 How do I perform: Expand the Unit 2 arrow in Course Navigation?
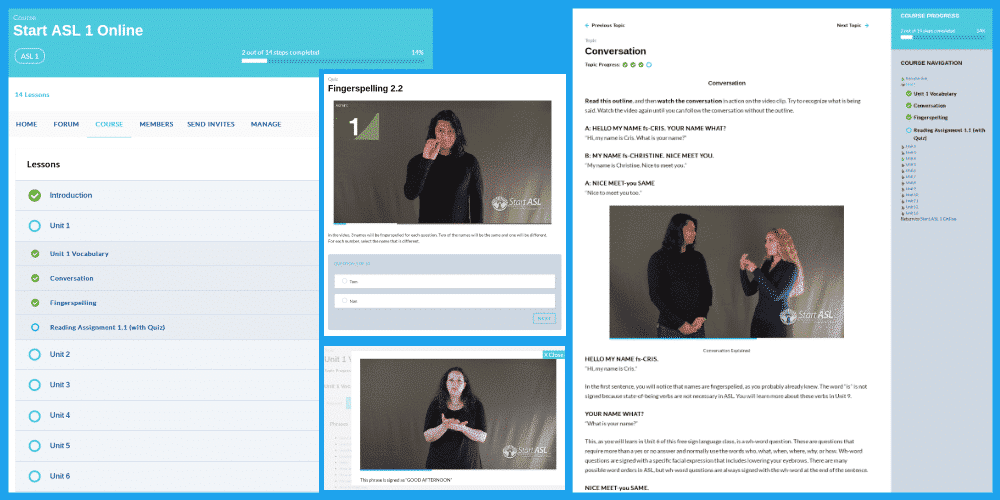902,147
